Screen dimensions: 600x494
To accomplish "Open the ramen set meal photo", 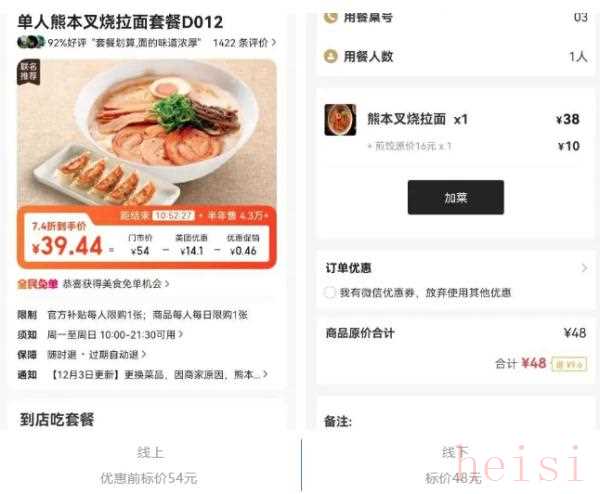I will click(147, 133).
